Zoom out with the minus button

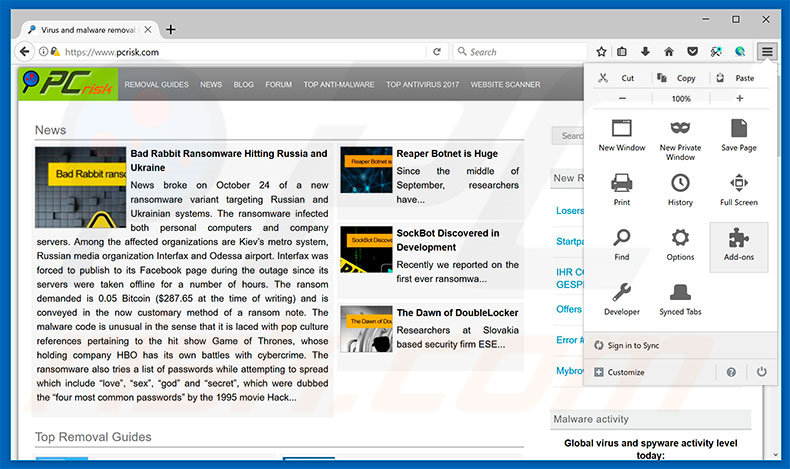tap(622, 98)
